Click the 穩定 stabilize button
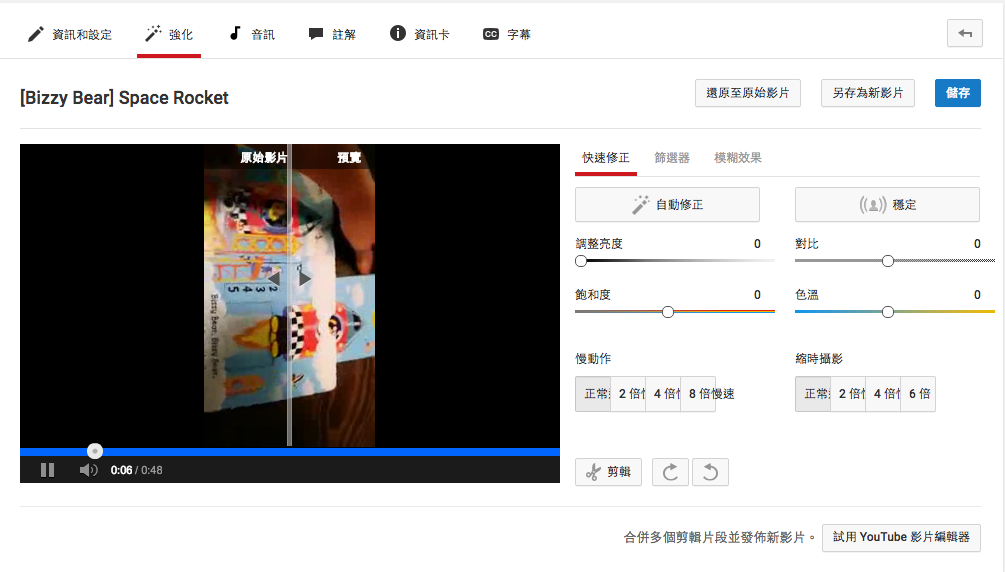The width and height of the screenshot is (1005, 572). point(887,205)
